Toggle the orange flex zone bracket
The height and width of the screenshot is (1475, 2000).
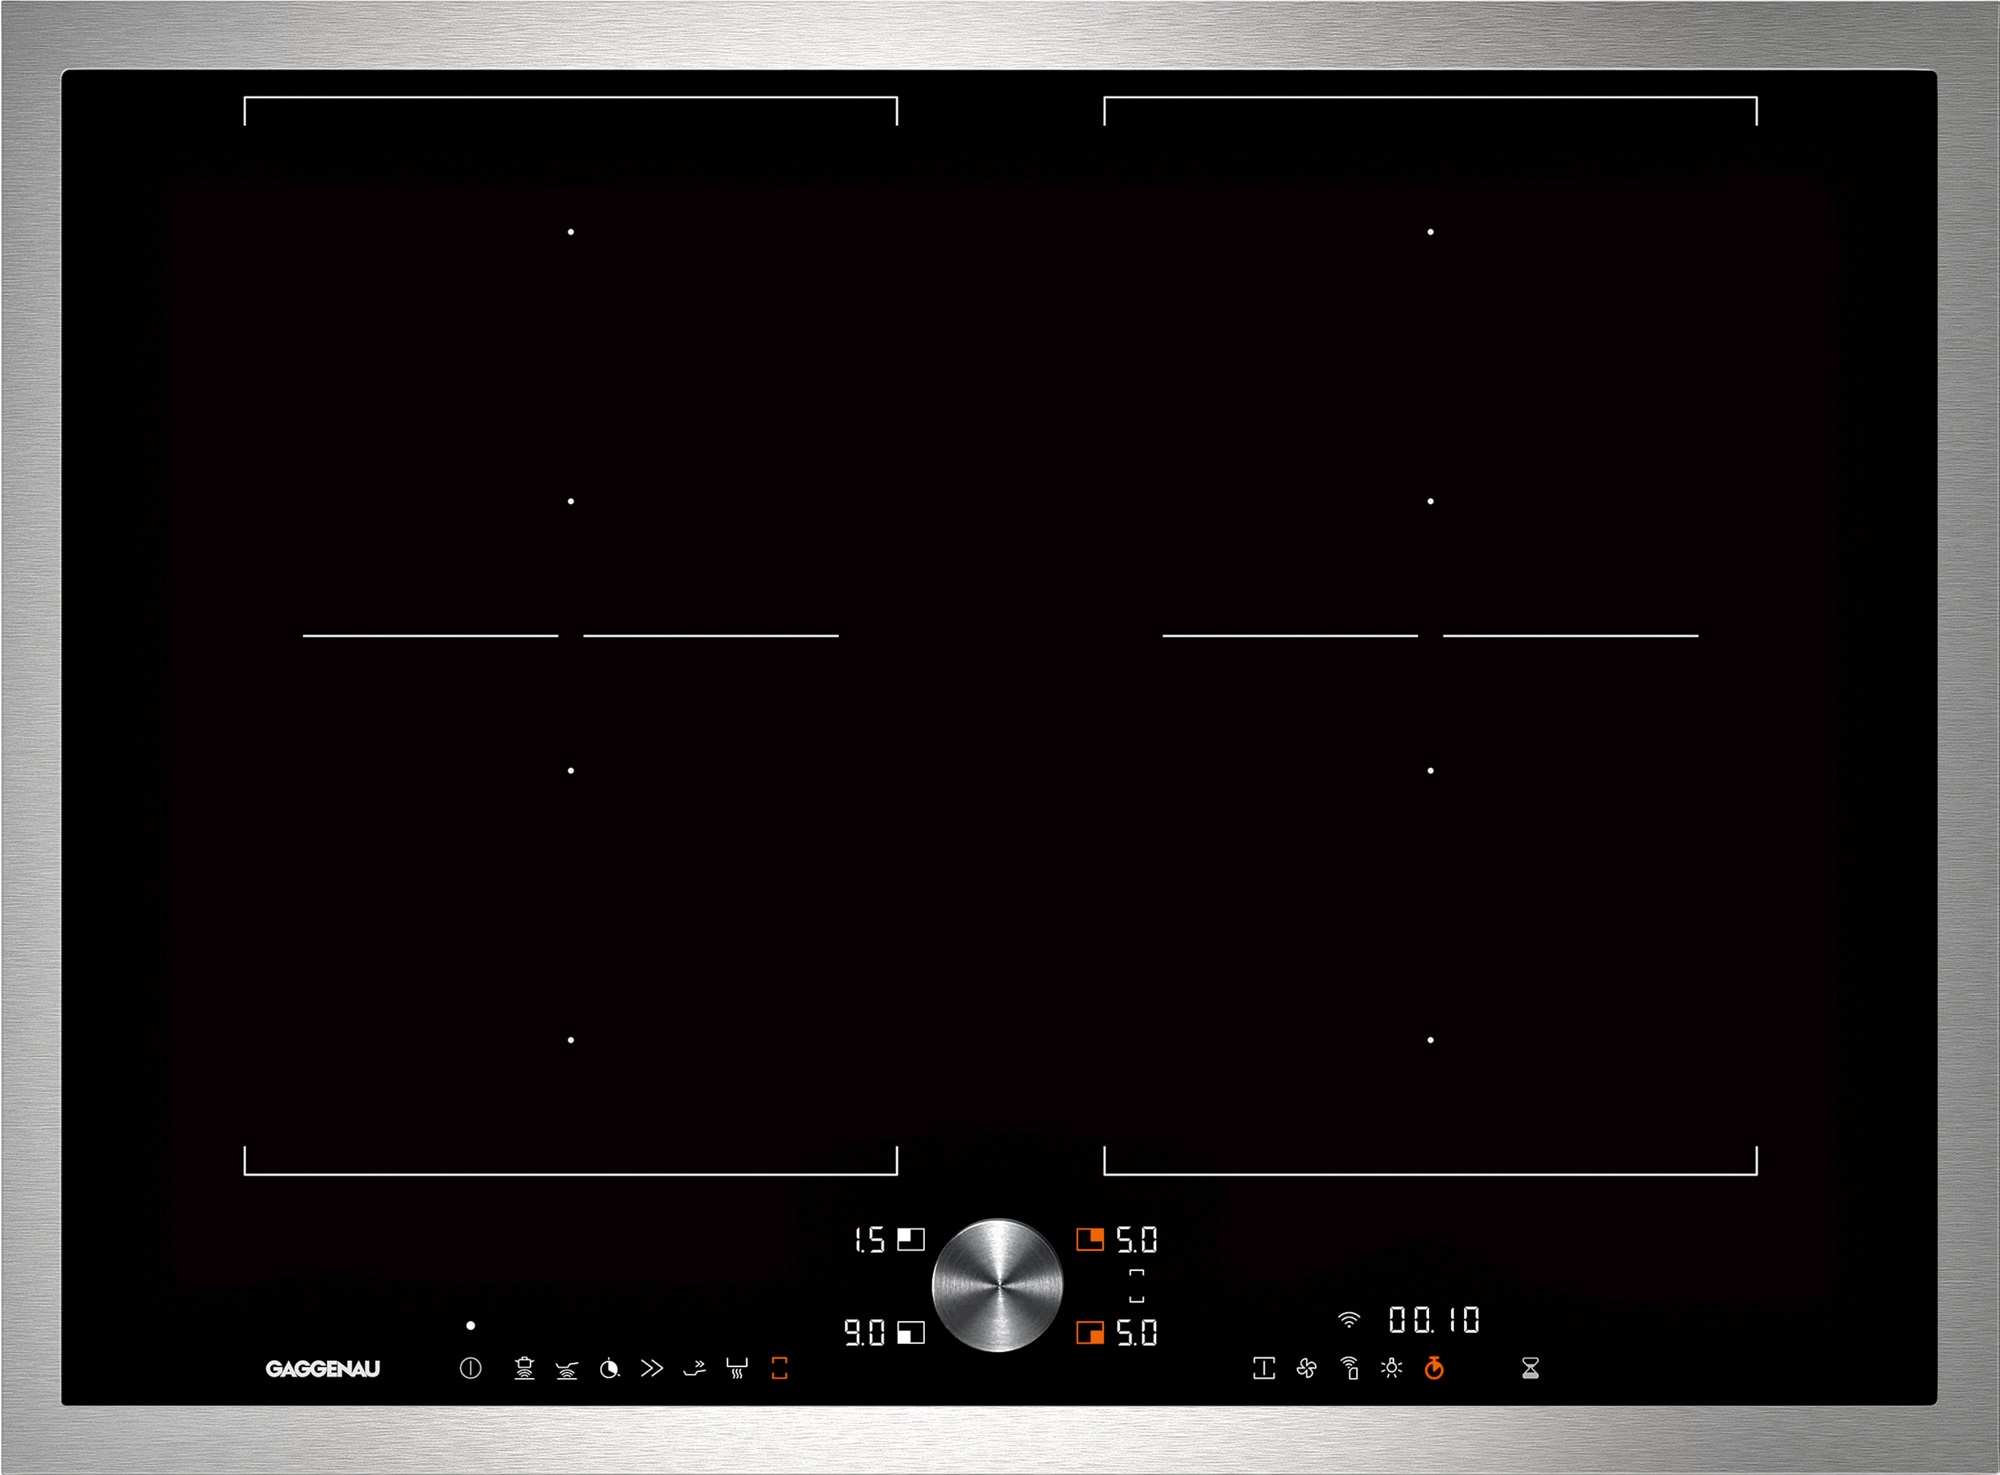pos(780,1368)
